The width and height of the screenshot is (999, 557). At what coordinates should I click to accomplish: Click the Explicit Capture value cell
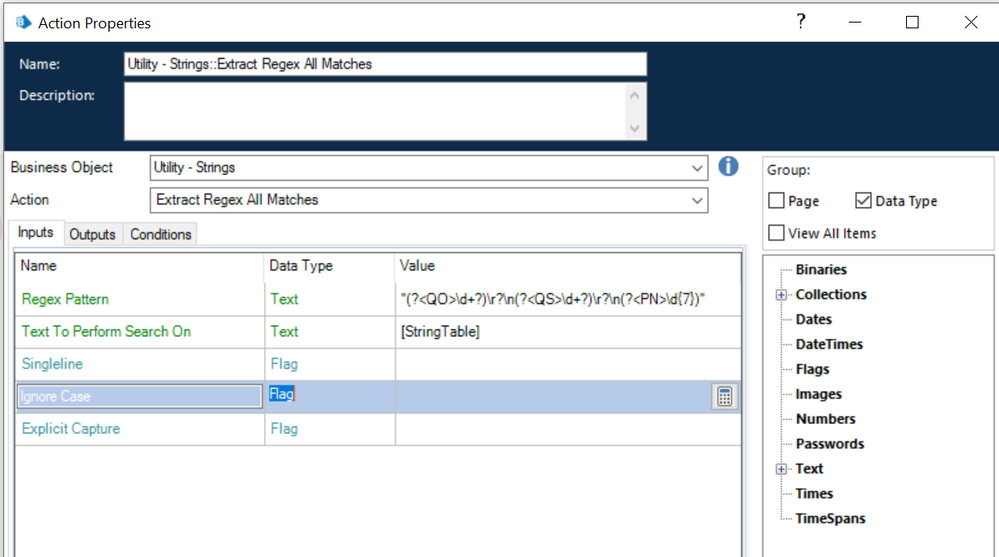[x=568, y=429]
